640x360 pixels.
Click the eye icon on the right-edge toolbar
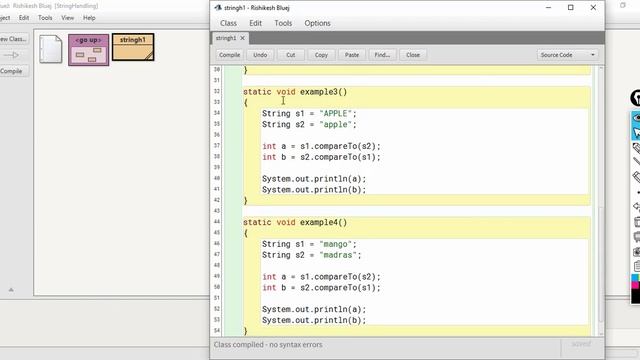[x=636, y=118]
